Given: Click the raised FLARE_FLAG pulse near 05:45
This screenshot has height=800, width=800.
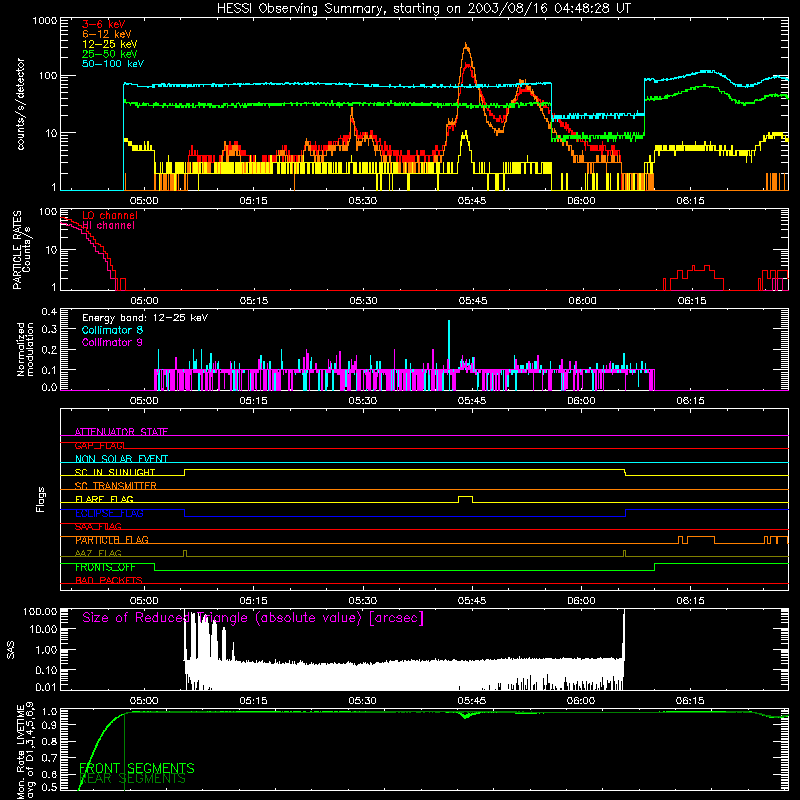Looking at the screenshot, I should click(x=465, y=499).
